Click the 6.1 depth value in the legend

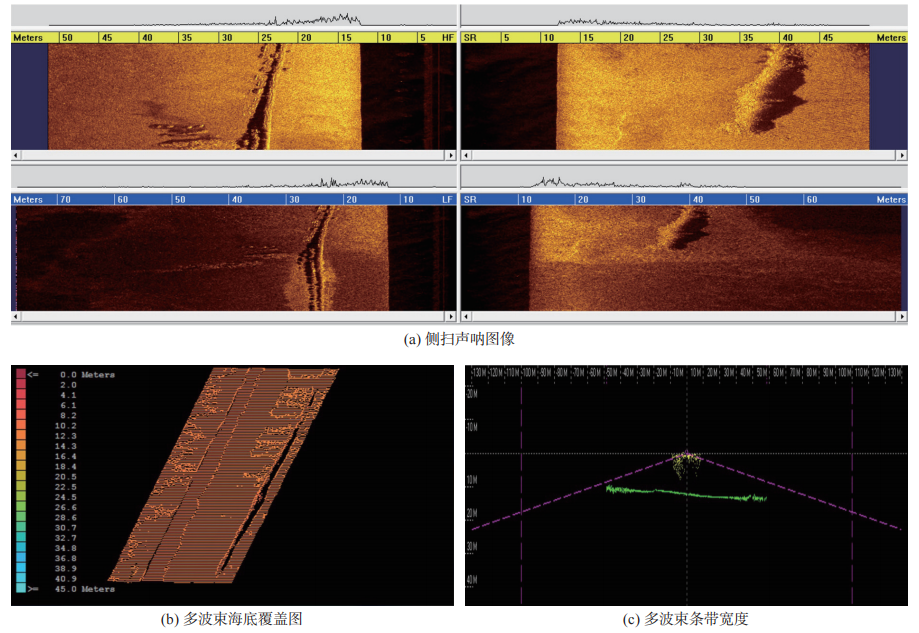68,406
